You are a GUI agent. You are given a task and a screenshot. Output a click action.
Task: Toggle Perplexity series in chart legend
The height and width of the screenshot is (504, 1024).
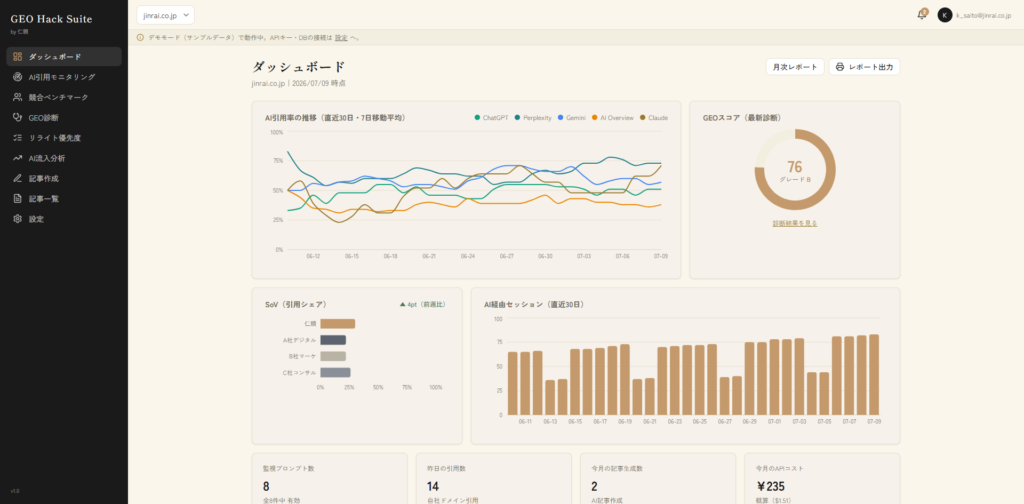(x=533, y=118)
